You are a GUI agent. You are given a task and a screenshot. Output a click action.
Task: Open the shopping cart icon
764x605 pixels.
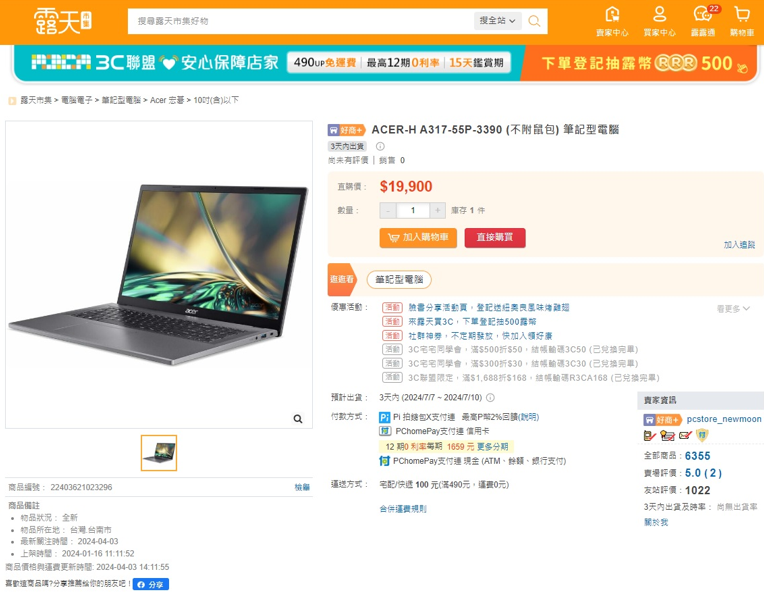742,15
